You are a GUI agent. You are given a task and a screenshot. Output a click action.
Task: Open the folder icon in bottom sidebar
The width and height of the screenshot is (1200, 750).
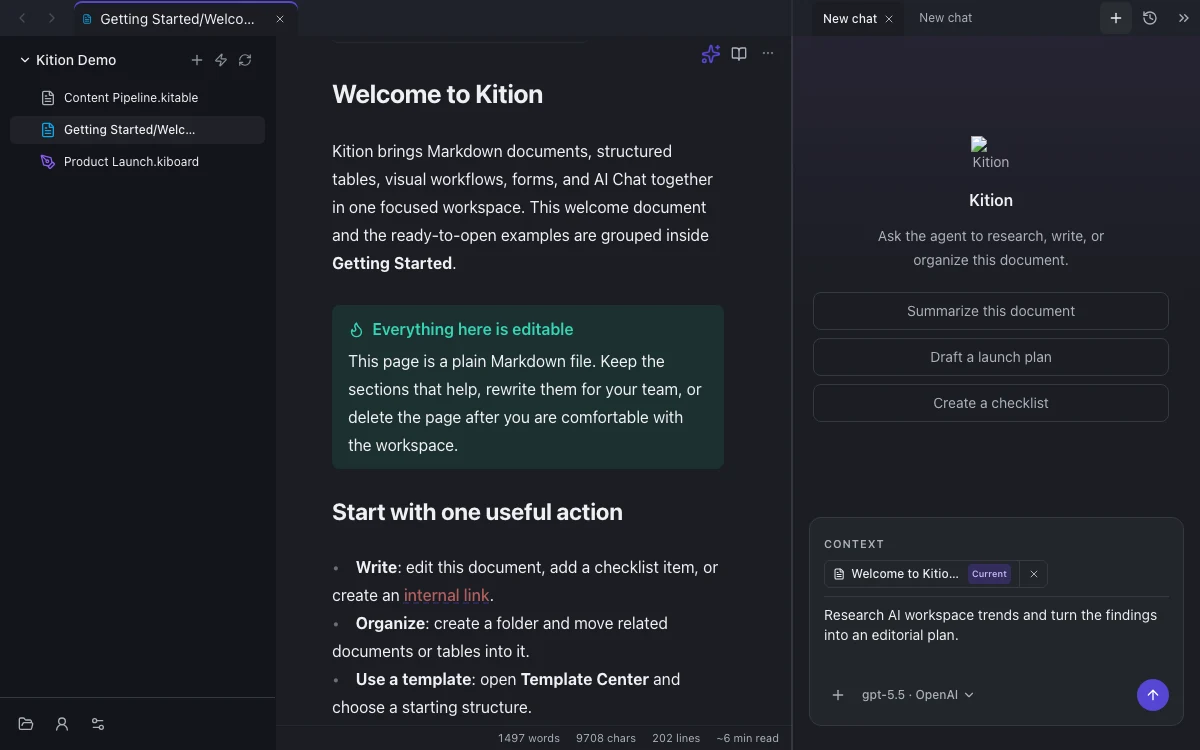(x=26, y=724)
